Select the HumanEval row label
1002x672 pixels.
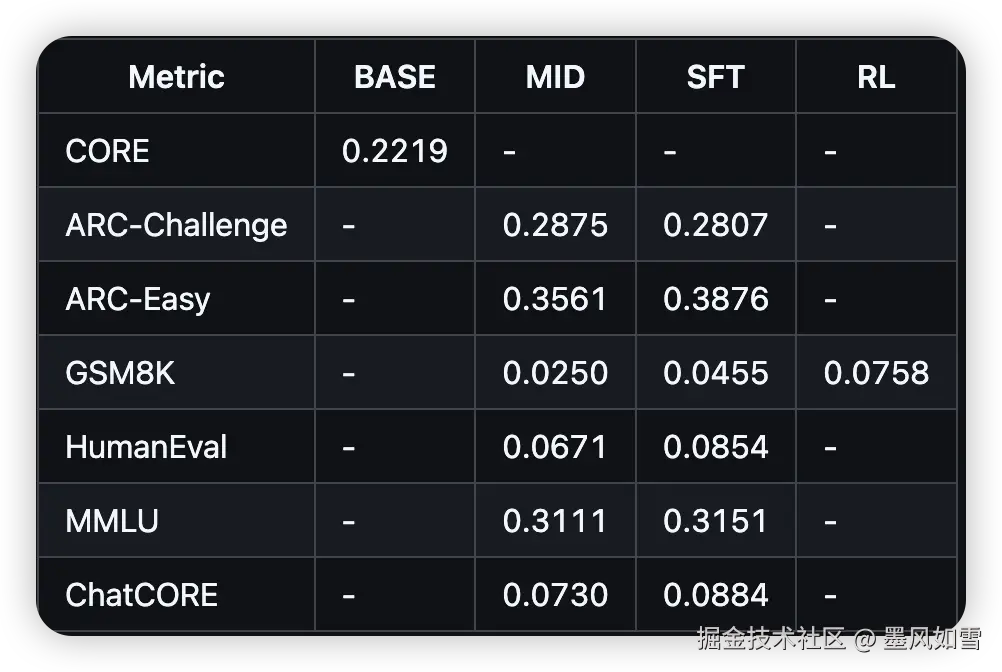click(146, 447)
